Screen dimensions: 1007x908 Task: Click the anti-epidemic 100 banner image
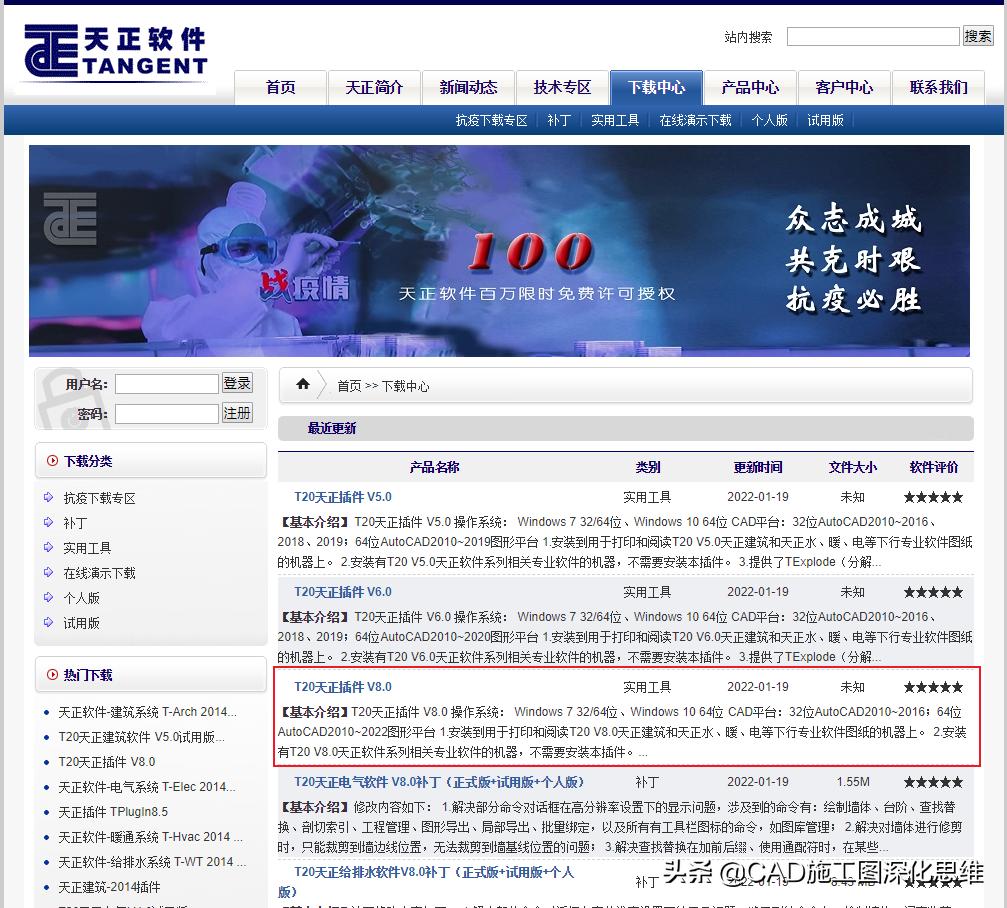point(499,250)
